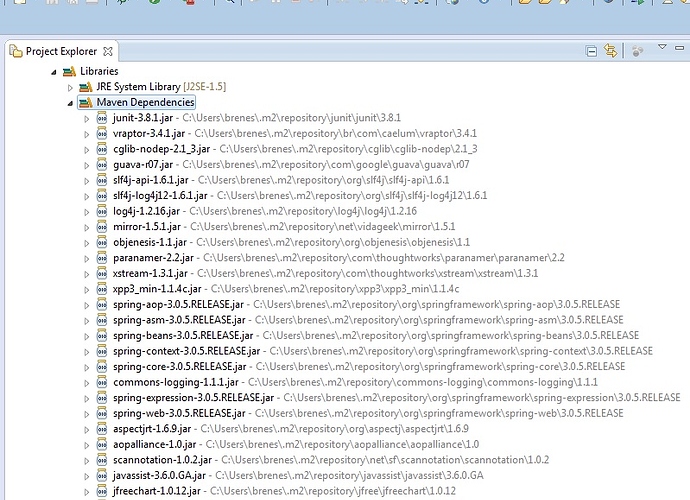
Task: Click the spring-aop-3.0.5.RELEASE.jar jar icon
Action: 102,304
